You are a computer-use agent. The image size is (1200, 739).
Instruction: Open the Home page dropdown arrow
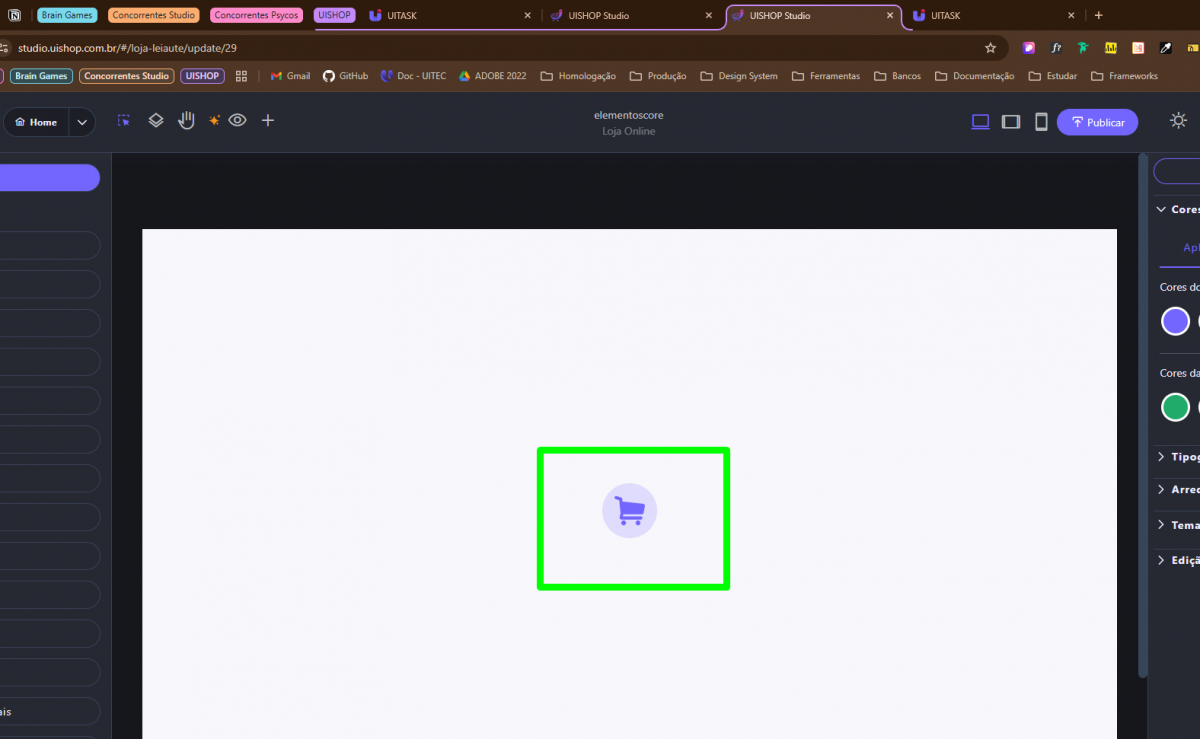coord(82,122)
